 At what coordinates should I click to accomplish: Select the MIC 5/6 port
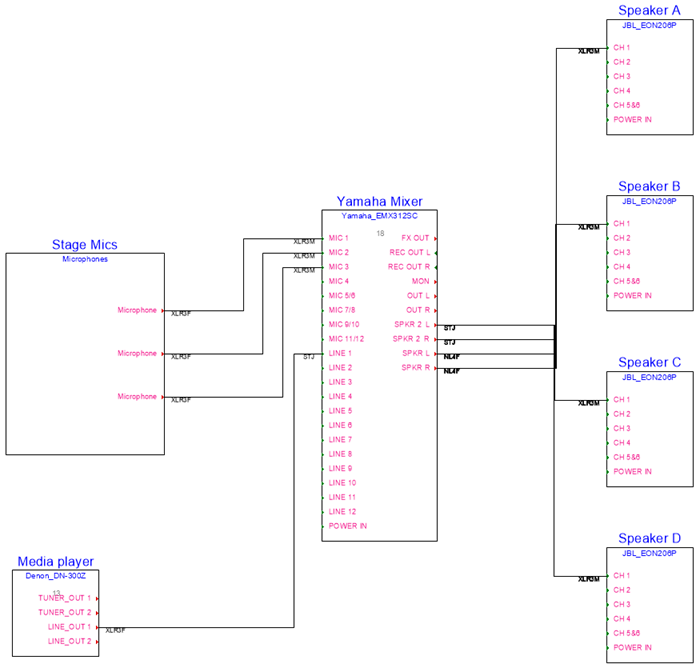pos(342,296)
